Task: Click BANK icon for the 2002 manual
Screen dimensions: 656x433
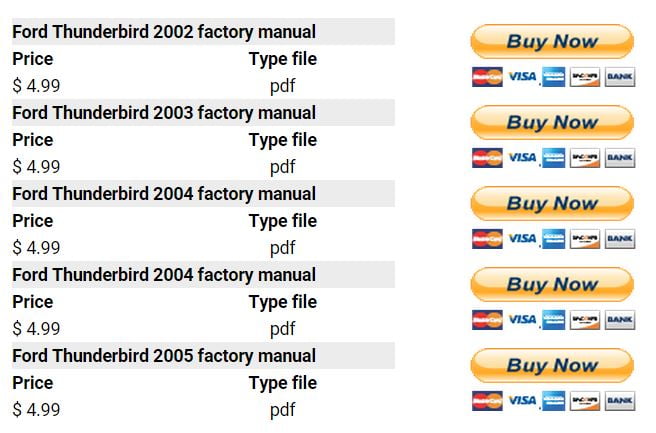Action: tap(620, 77)
